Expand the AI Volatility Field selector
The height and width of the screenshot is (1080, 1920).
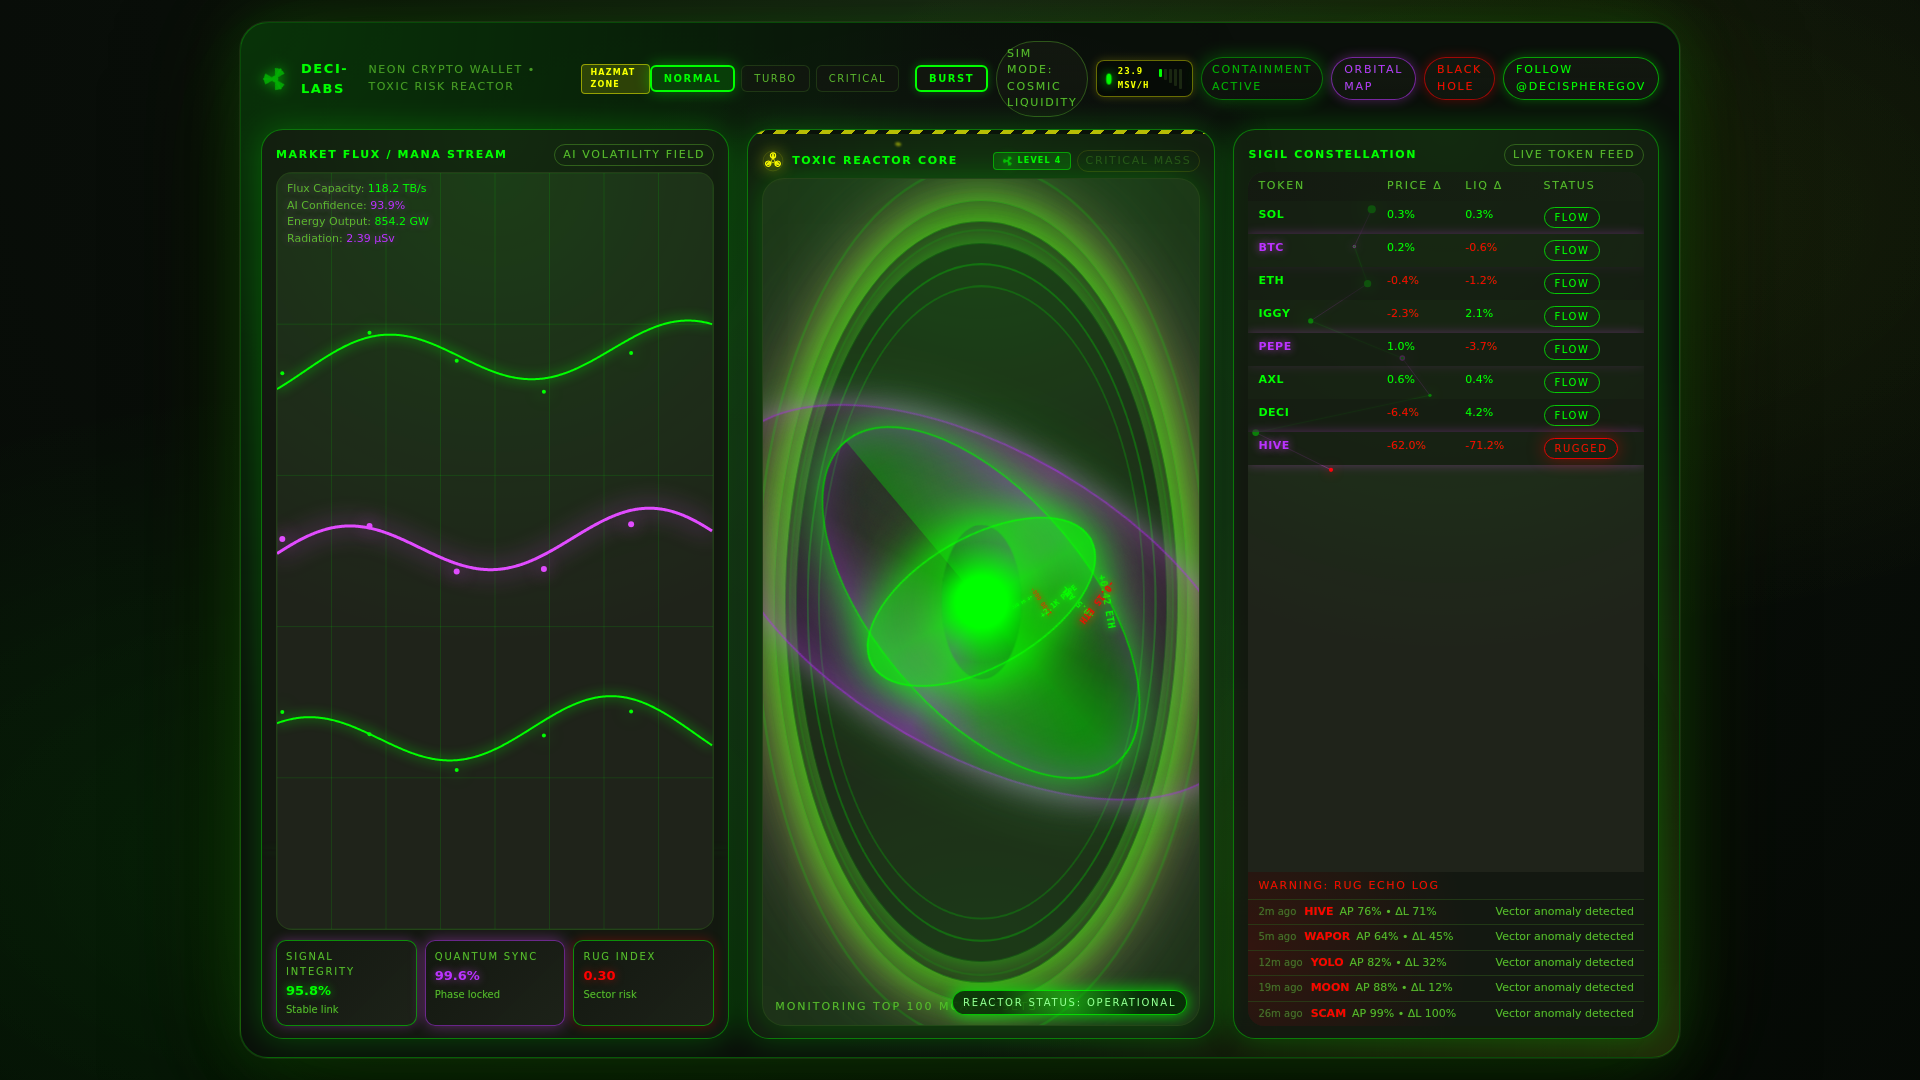(x=633, y=155)
